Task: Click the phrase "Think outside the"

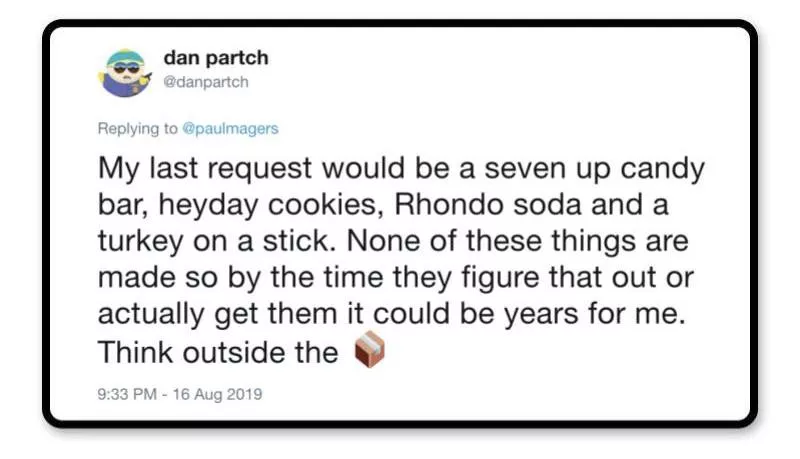Action: (217, 351)
